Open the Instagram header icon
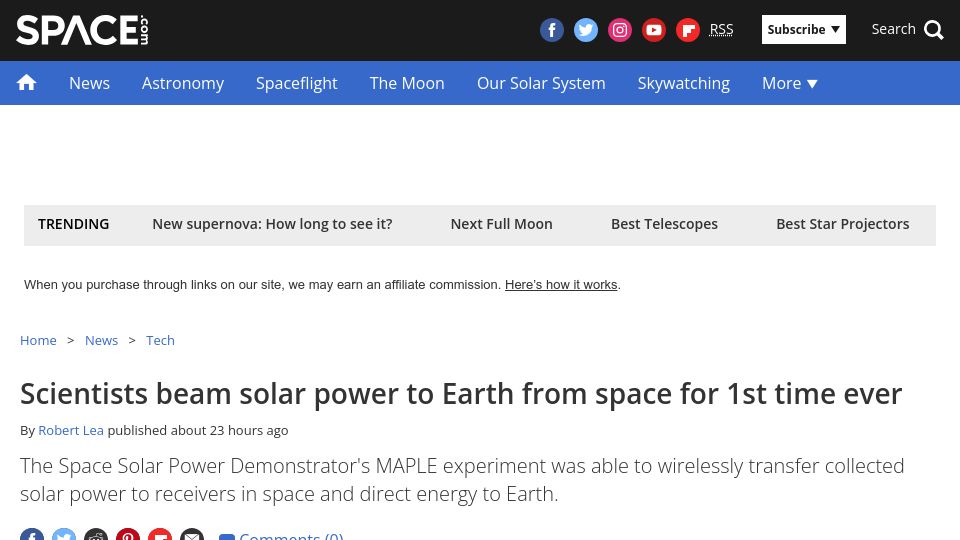This screenshot has height=540, width=960. point(620,30)
